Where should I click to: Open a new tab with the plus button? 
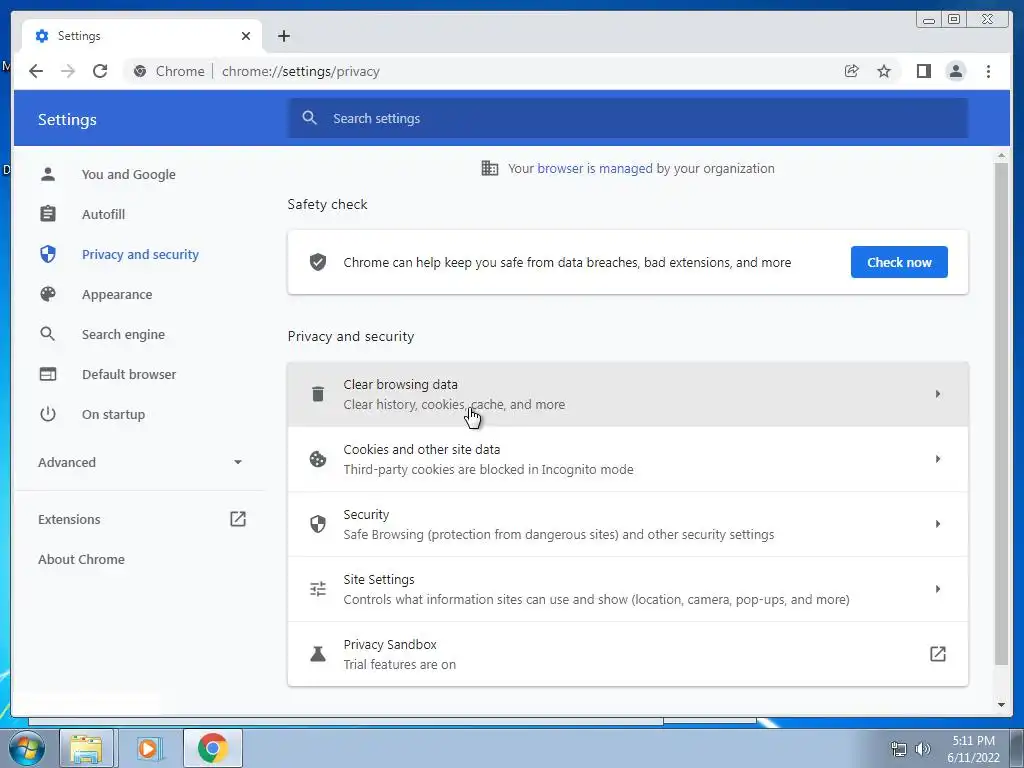283,36
